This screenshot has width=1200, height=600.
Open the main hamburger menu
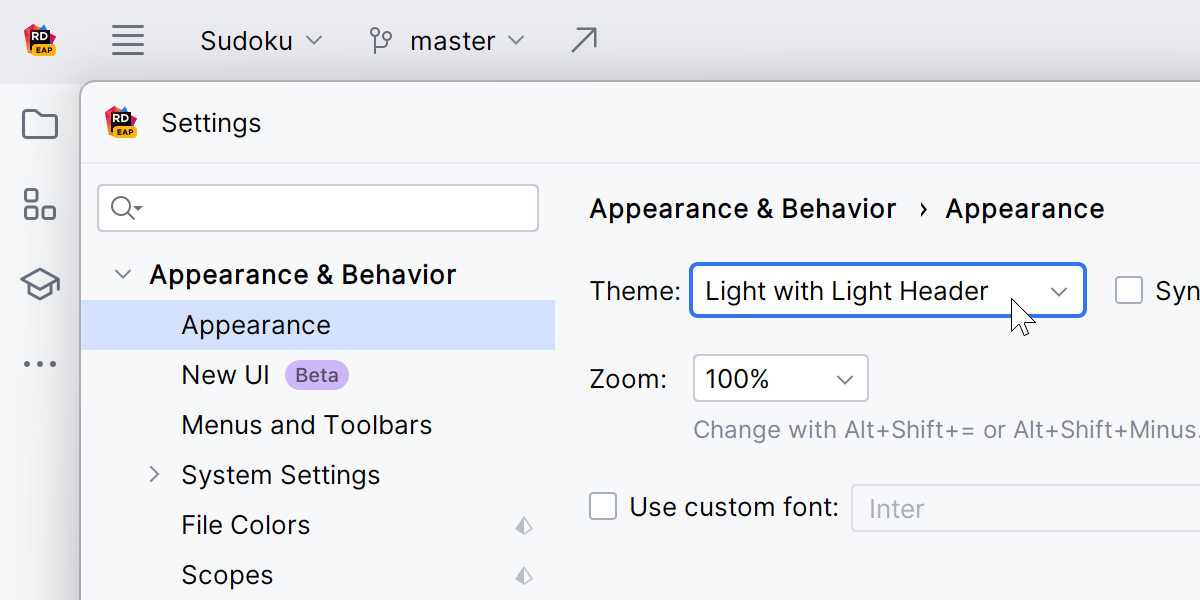pos(128,41)
